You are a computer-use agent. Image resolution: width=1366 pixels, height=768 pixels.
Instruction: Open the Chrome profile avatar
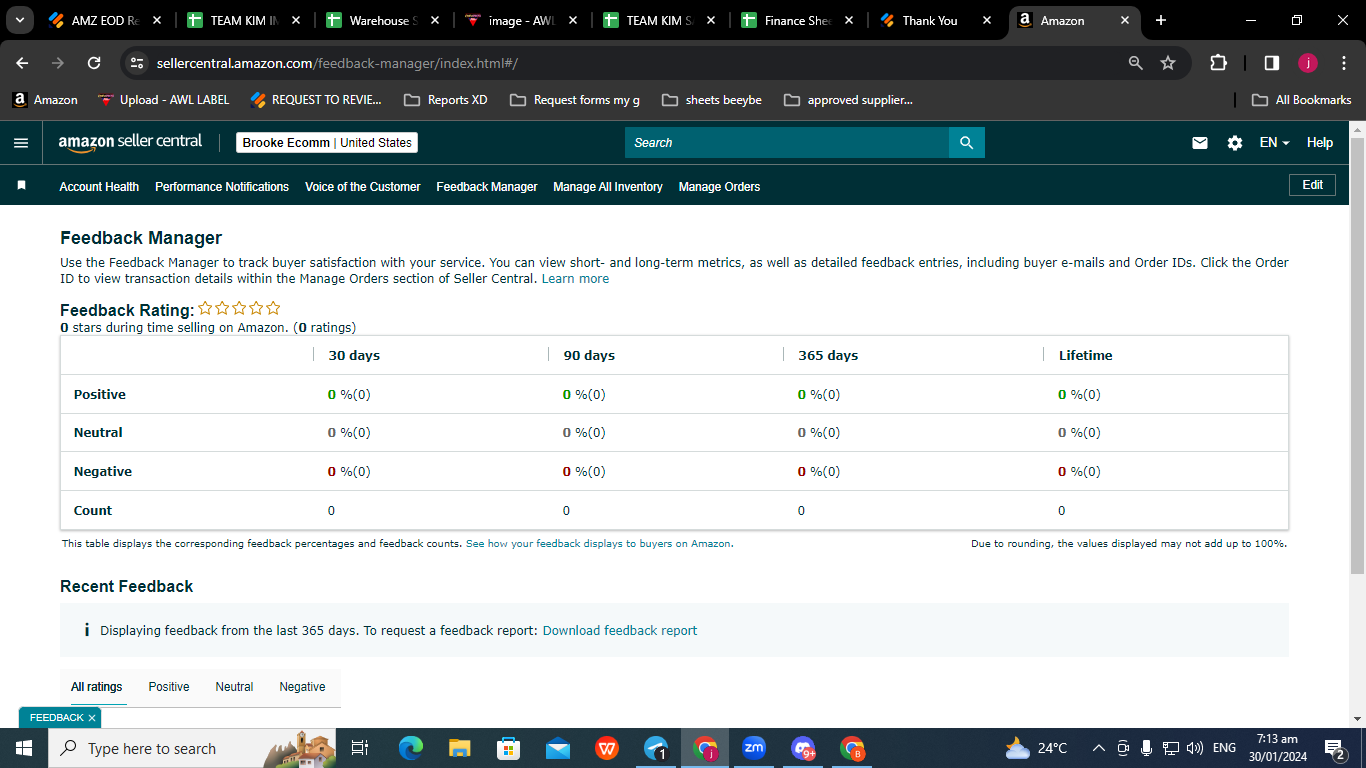[x=1308, y=63]
